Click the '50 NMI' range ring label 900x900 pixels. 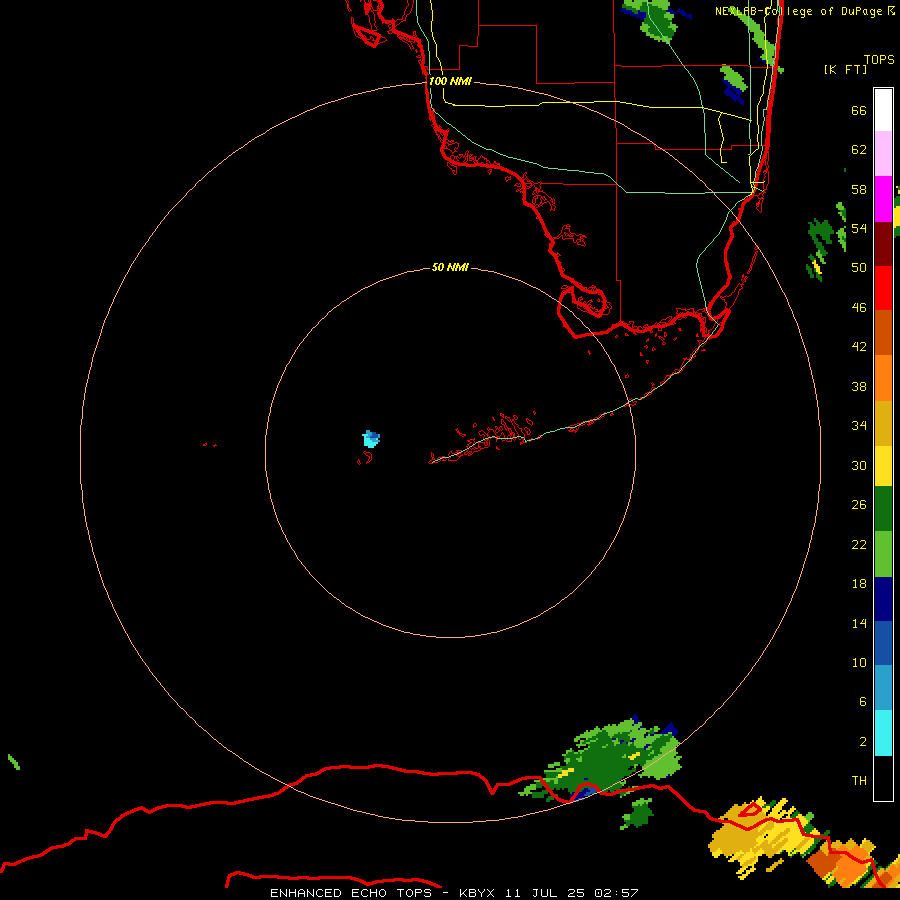(450, 267)
